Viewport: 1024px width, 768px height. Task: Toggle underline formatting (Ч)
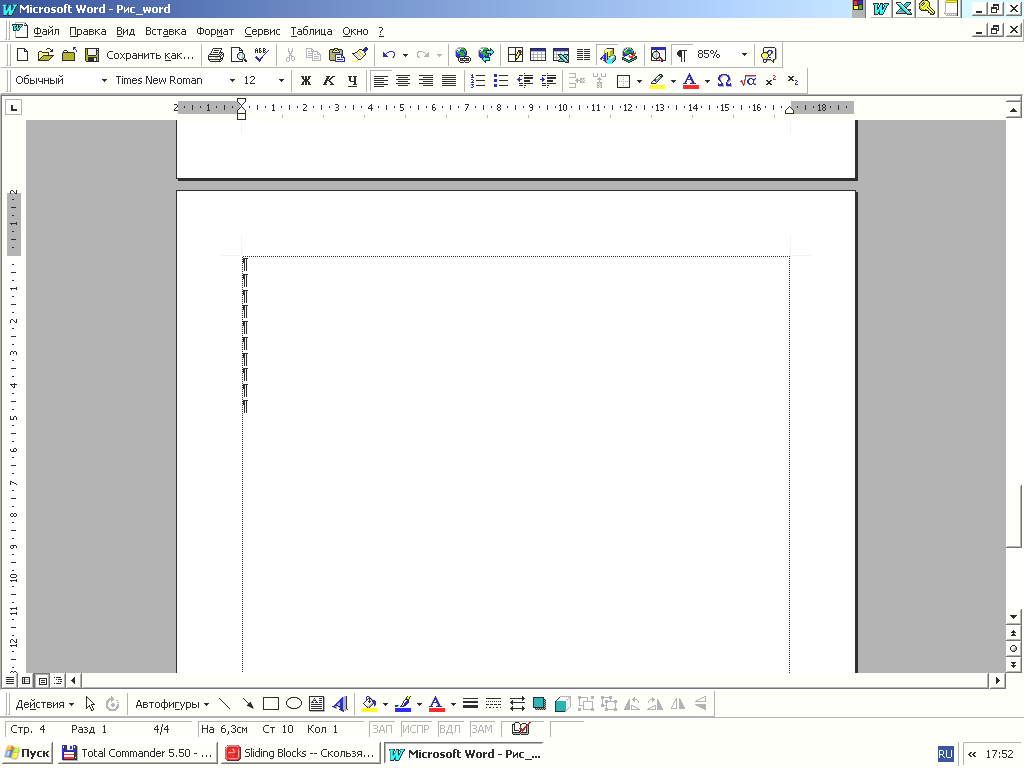(x=353, y=80)
